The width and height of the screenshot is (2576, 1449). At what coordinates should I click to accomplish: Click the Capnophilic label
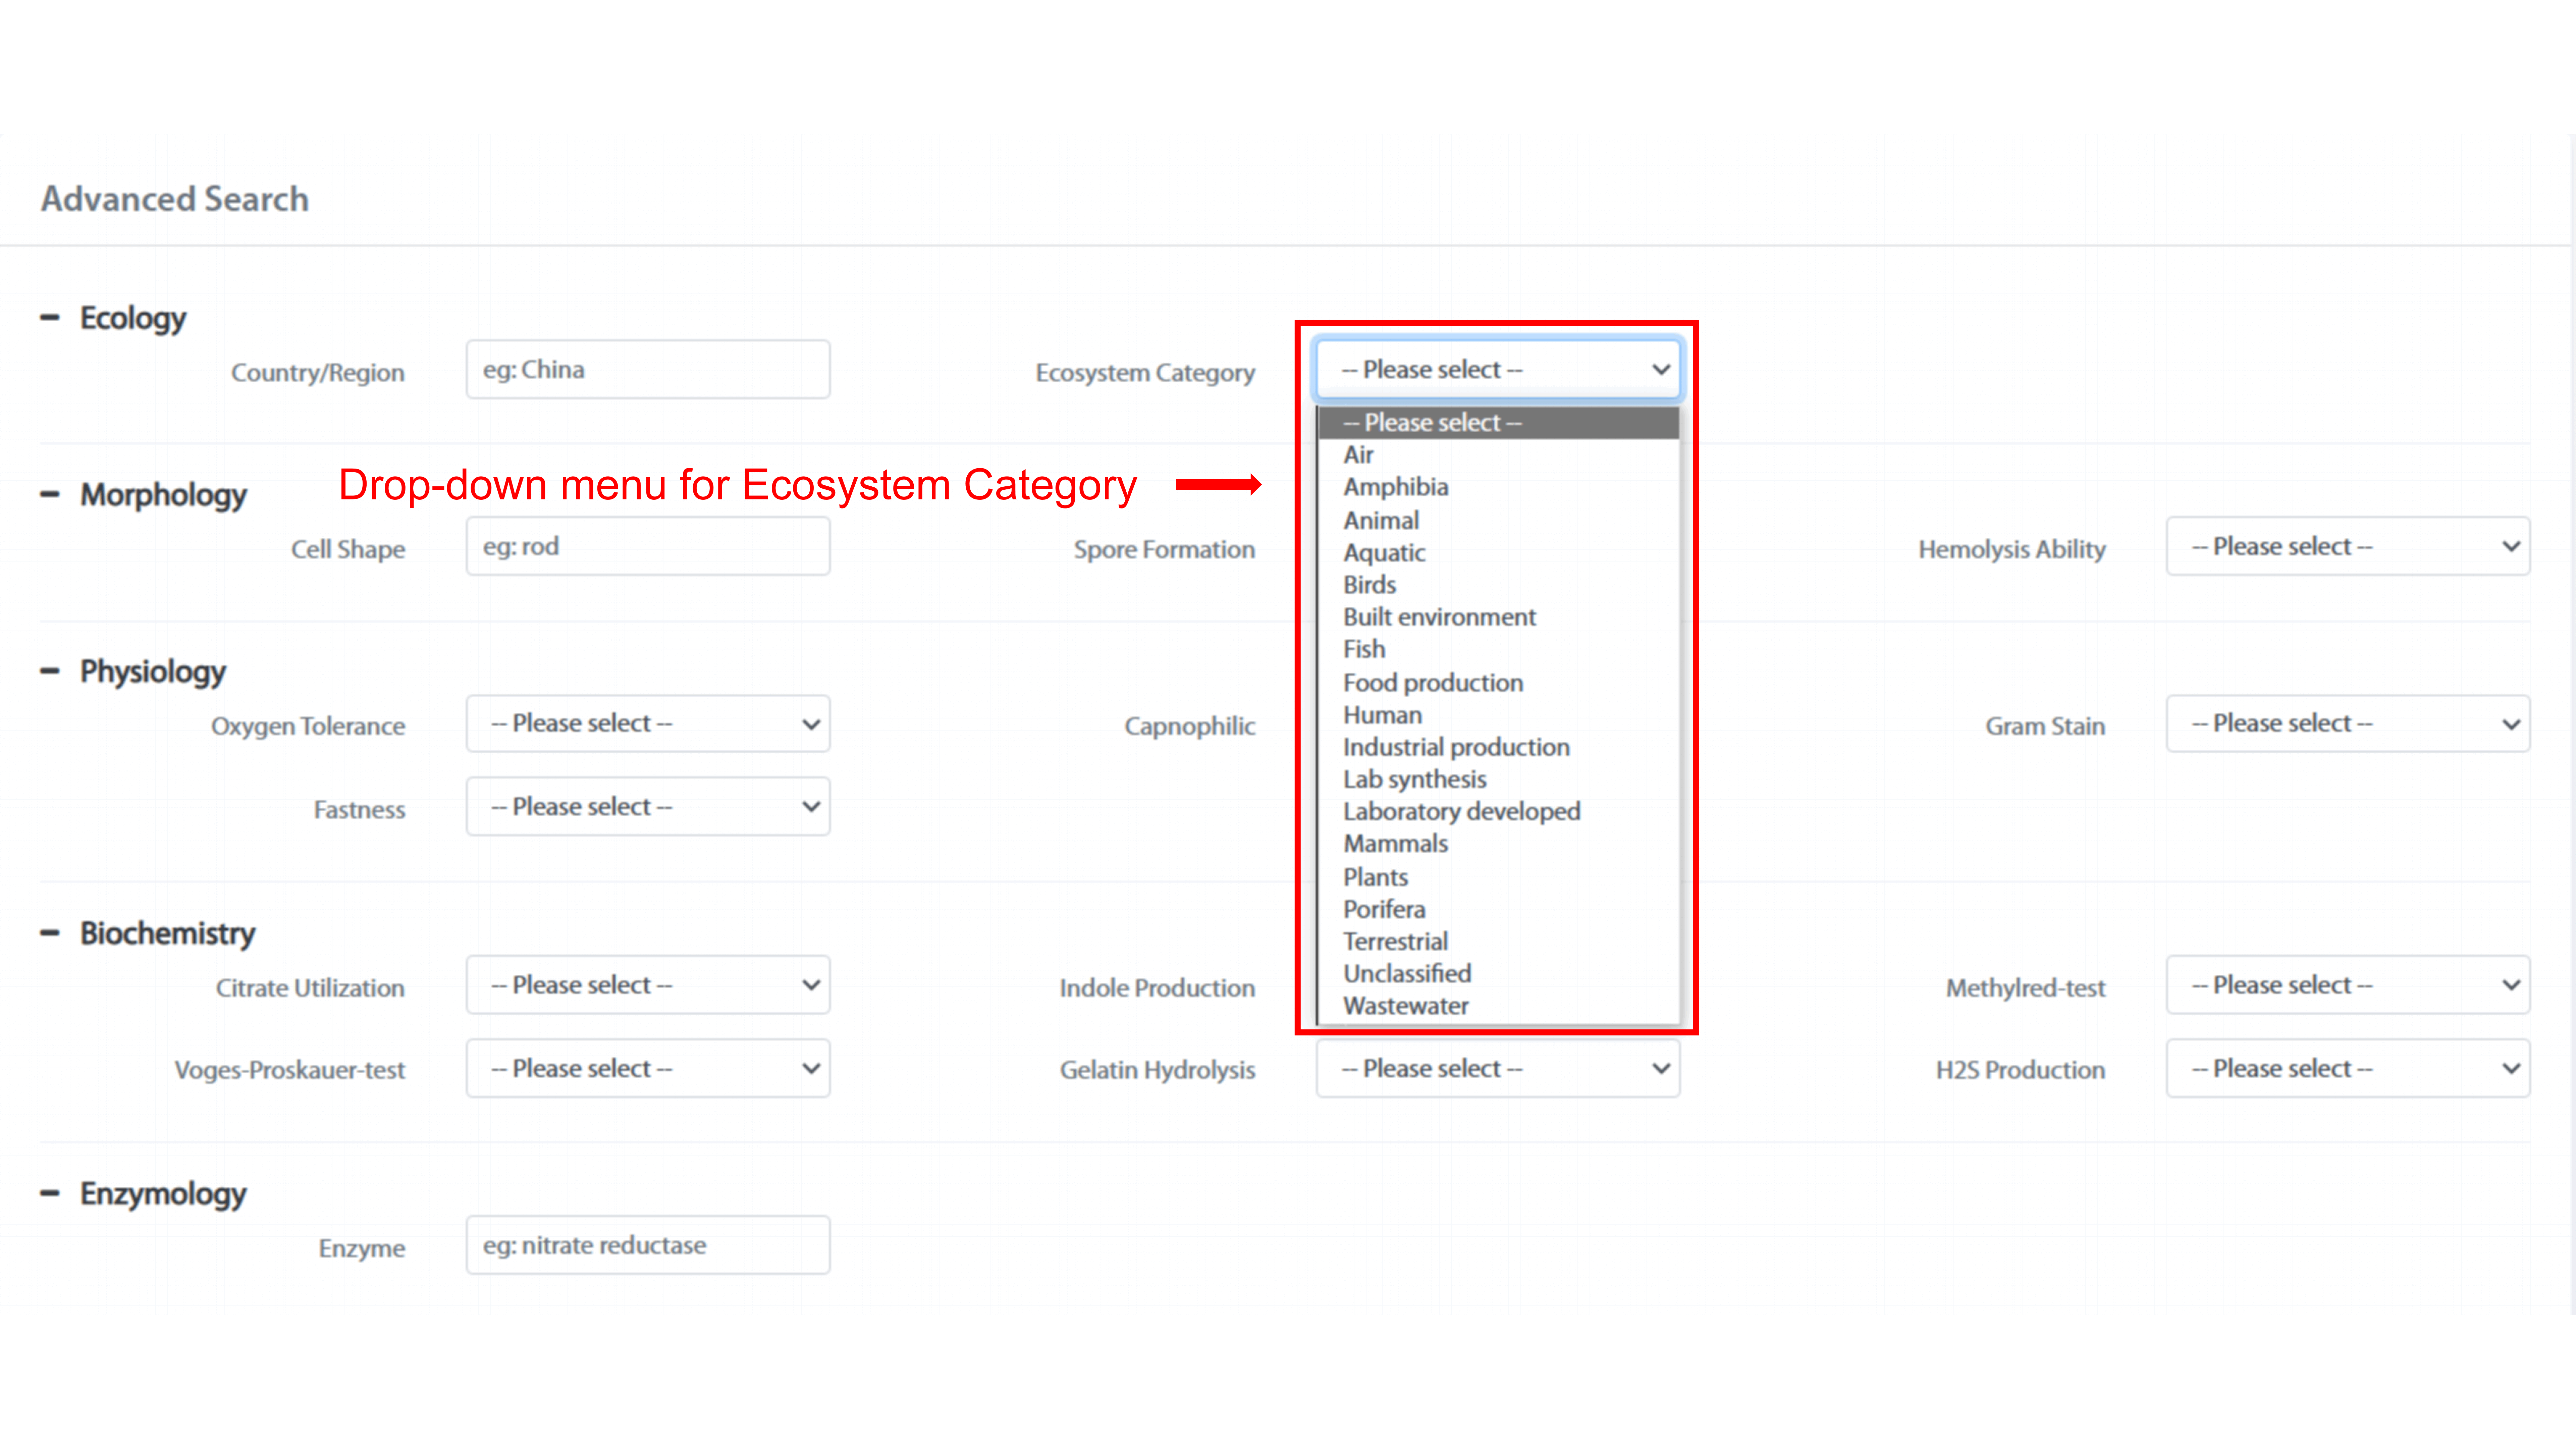coord(1190,726)
